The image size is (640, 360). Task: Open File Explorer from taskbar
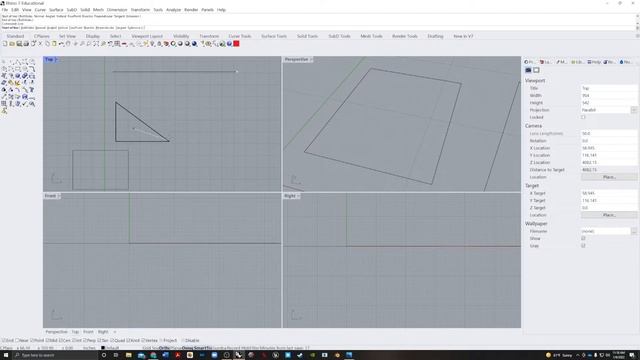[128, 355]
